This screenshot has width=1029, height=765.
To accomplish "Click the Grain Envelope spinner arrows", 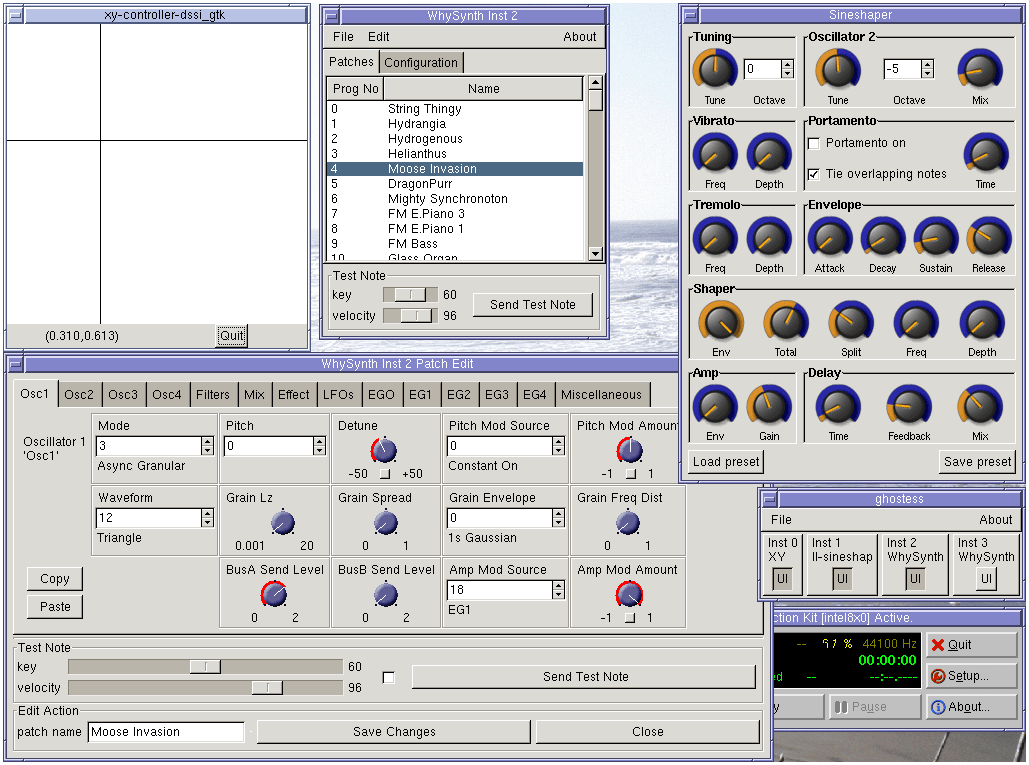I will (558, 518).
